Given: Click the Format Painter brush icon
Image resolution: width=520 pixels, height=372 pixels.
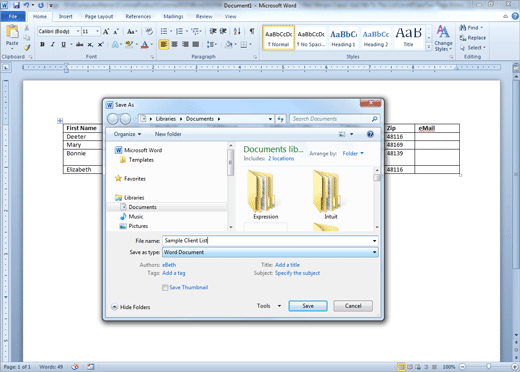Looking at the screenshot, I should pos(27,48).
